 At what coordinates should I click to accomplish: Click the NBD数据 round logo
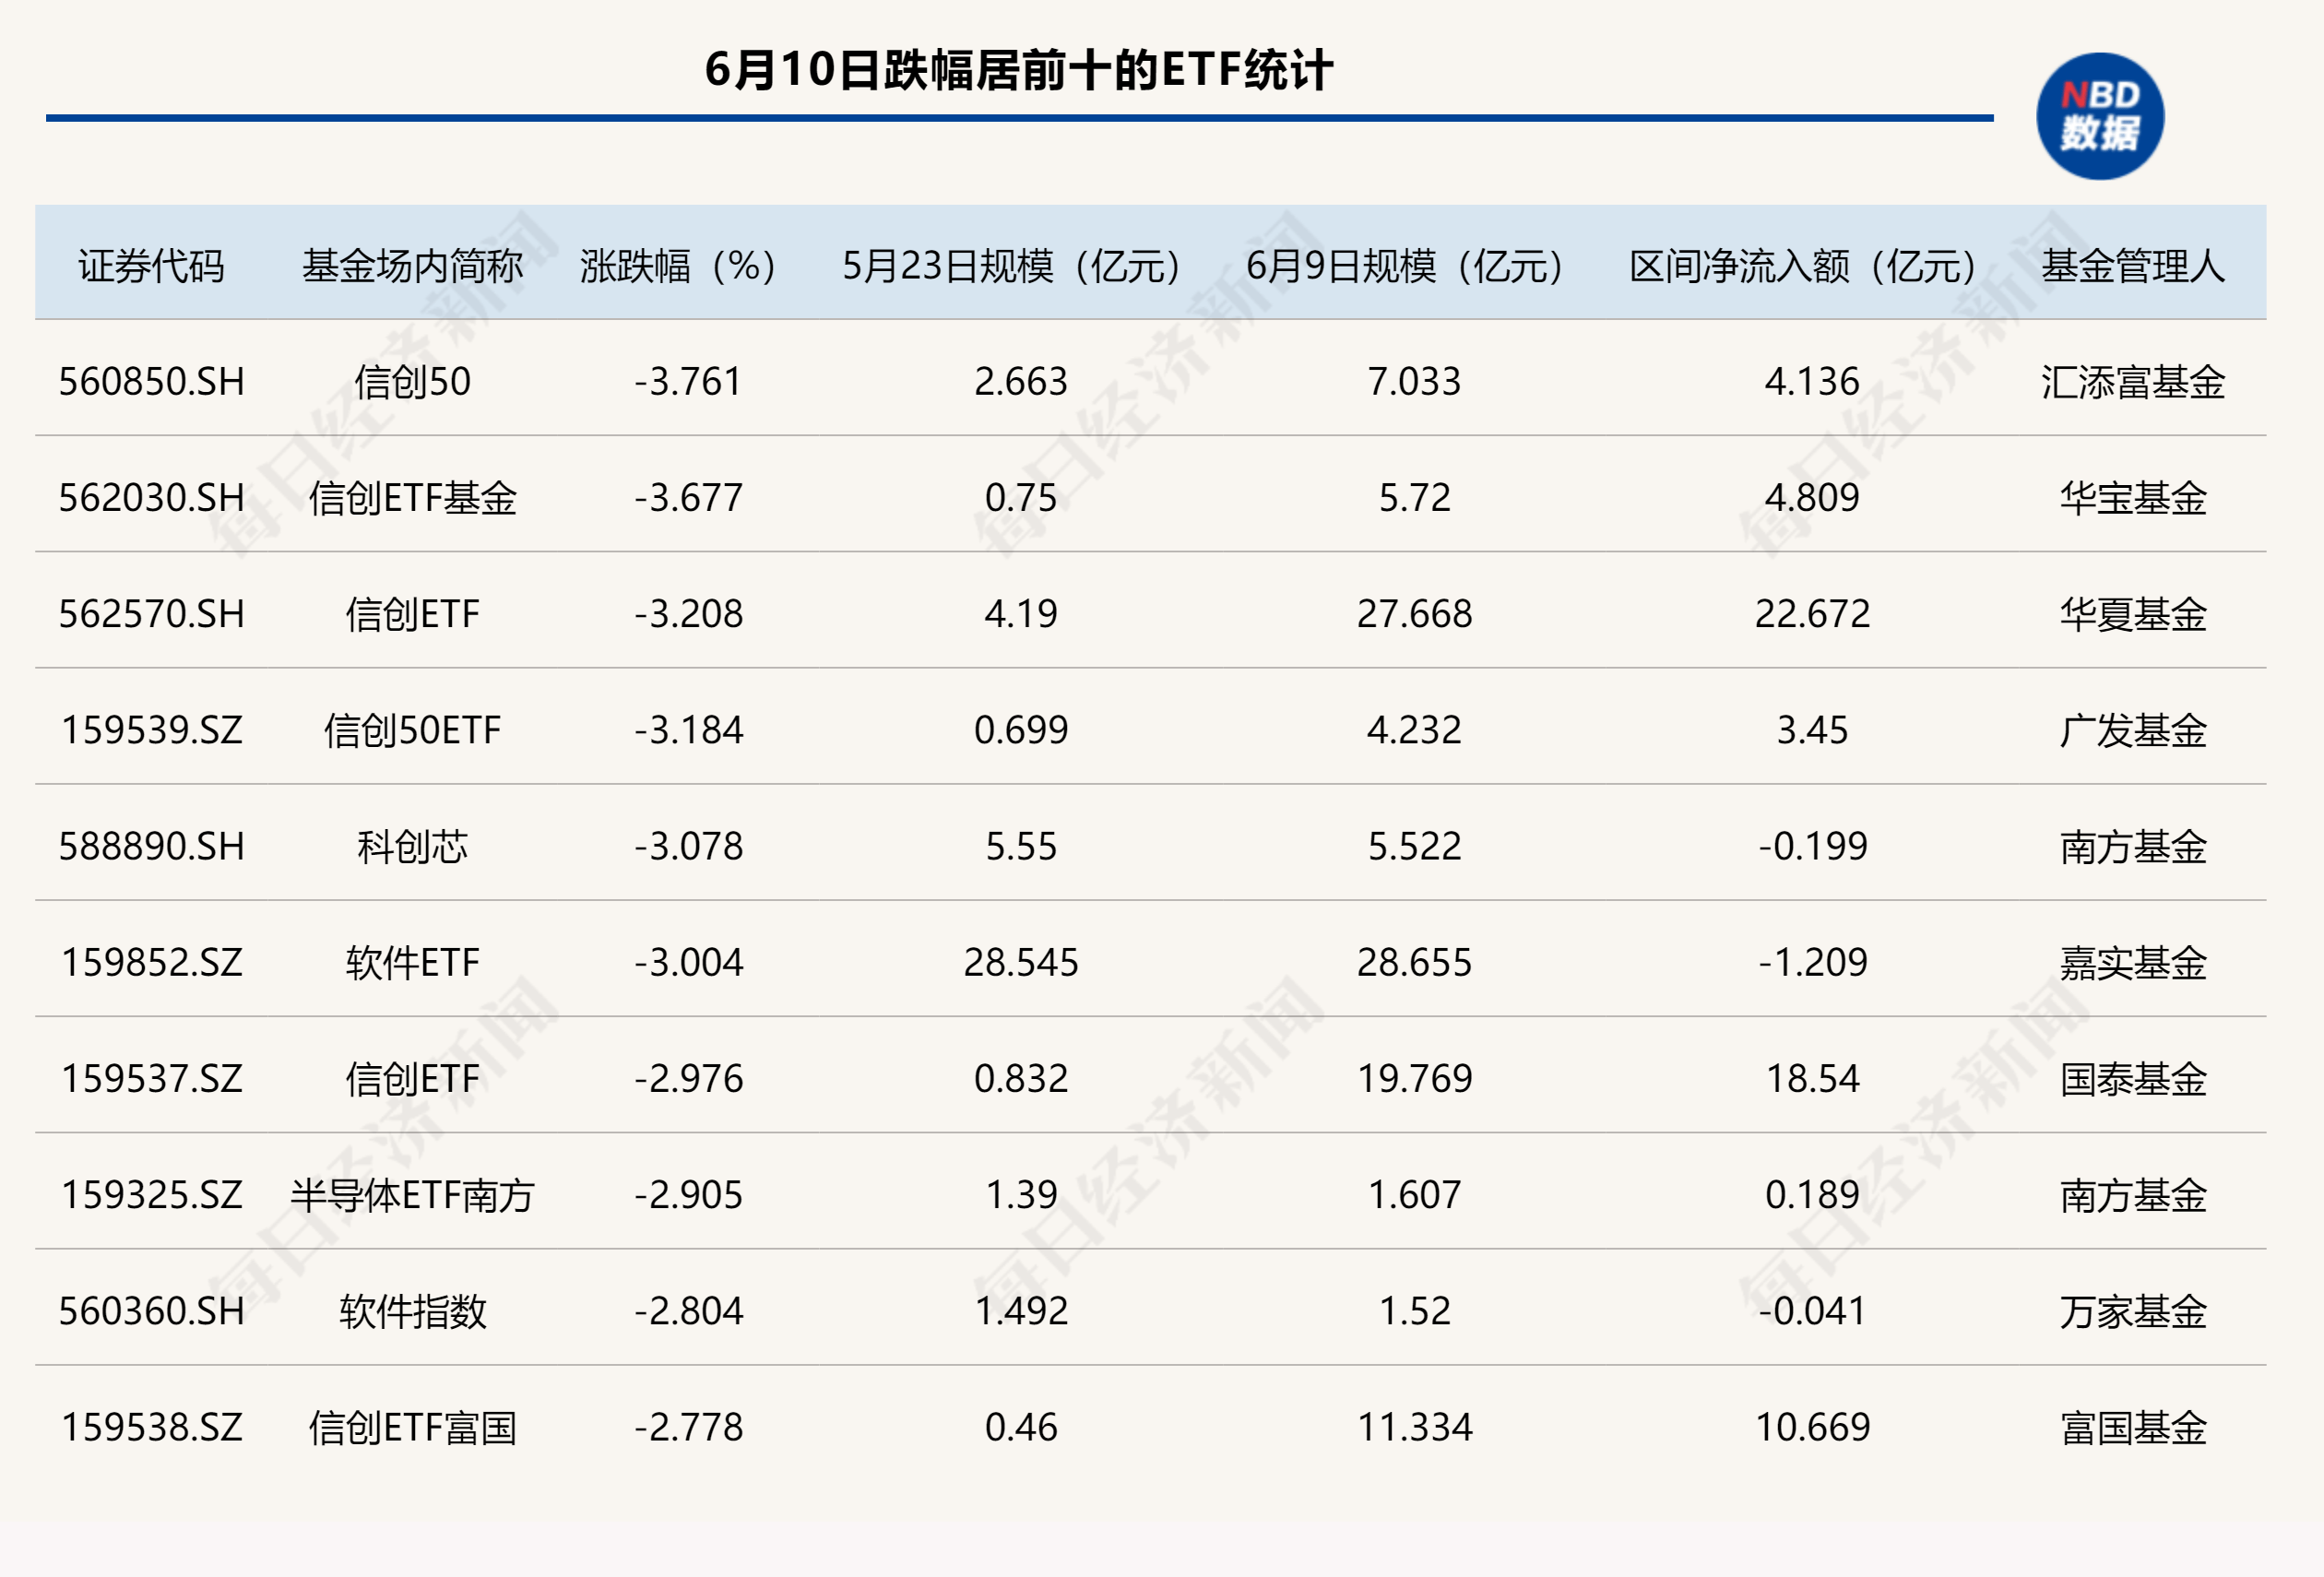(x=2100, y=116)
